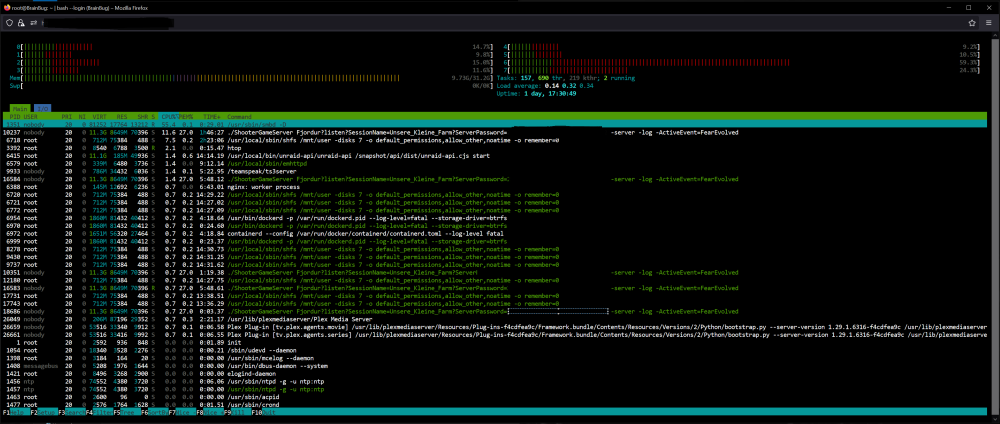The width and height of the screenshot is (1000, 424).
Task: Click F4 Filter in the footer bar
Action: pyautogui.click(x=99, y=413)
